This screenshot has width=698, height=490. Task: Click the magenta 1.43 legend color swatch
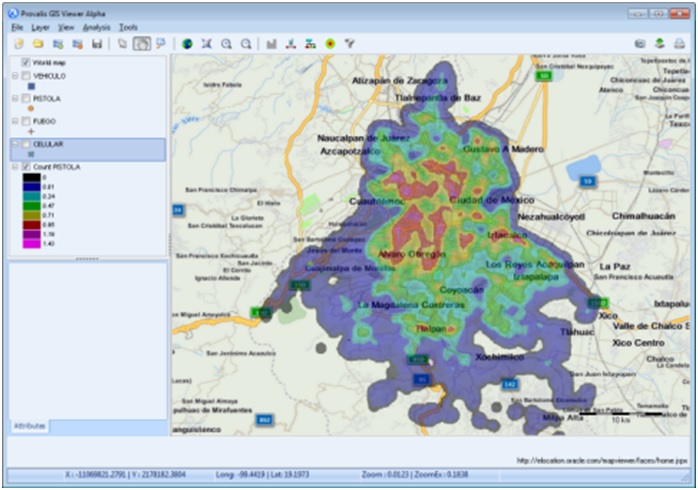(x=31, y=243)
